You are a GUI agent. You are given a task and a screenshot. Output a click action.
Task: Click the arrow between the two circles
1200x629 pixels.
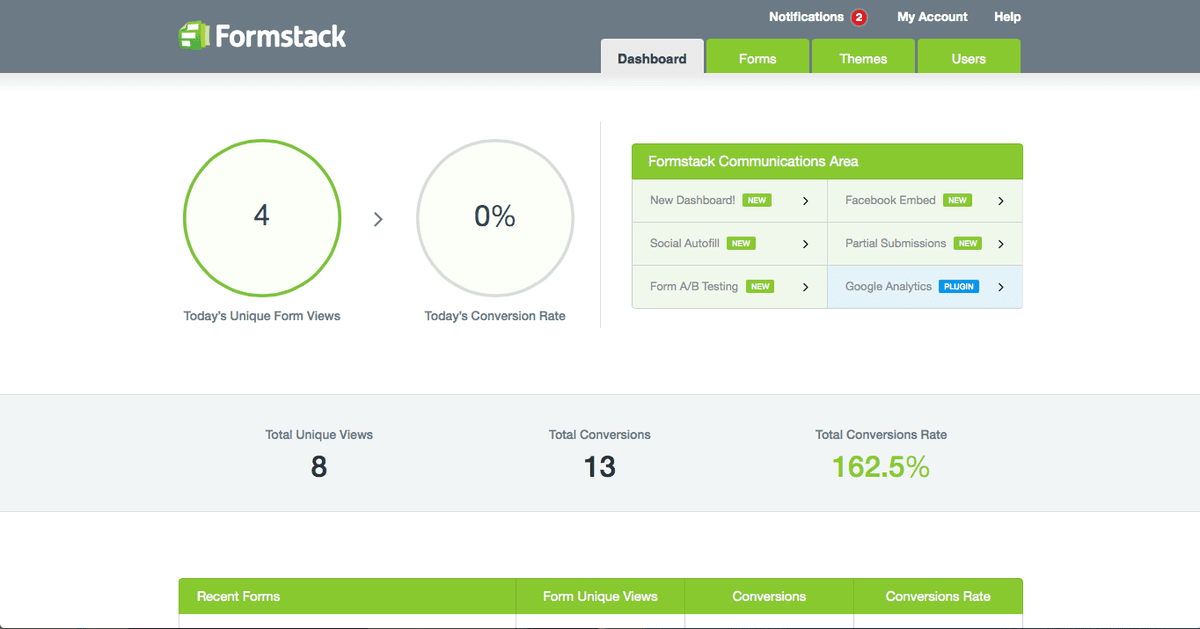[378, 219]
